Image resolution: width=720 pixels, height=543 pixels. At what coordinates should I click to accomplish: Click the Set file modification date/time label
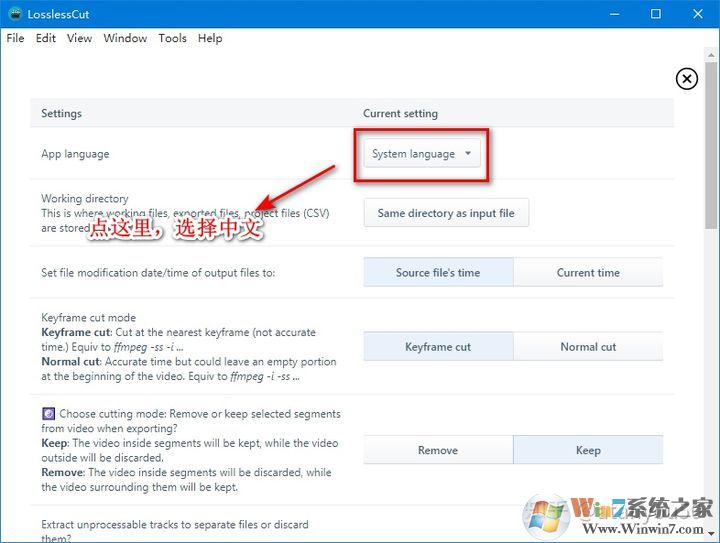(158, 273)
